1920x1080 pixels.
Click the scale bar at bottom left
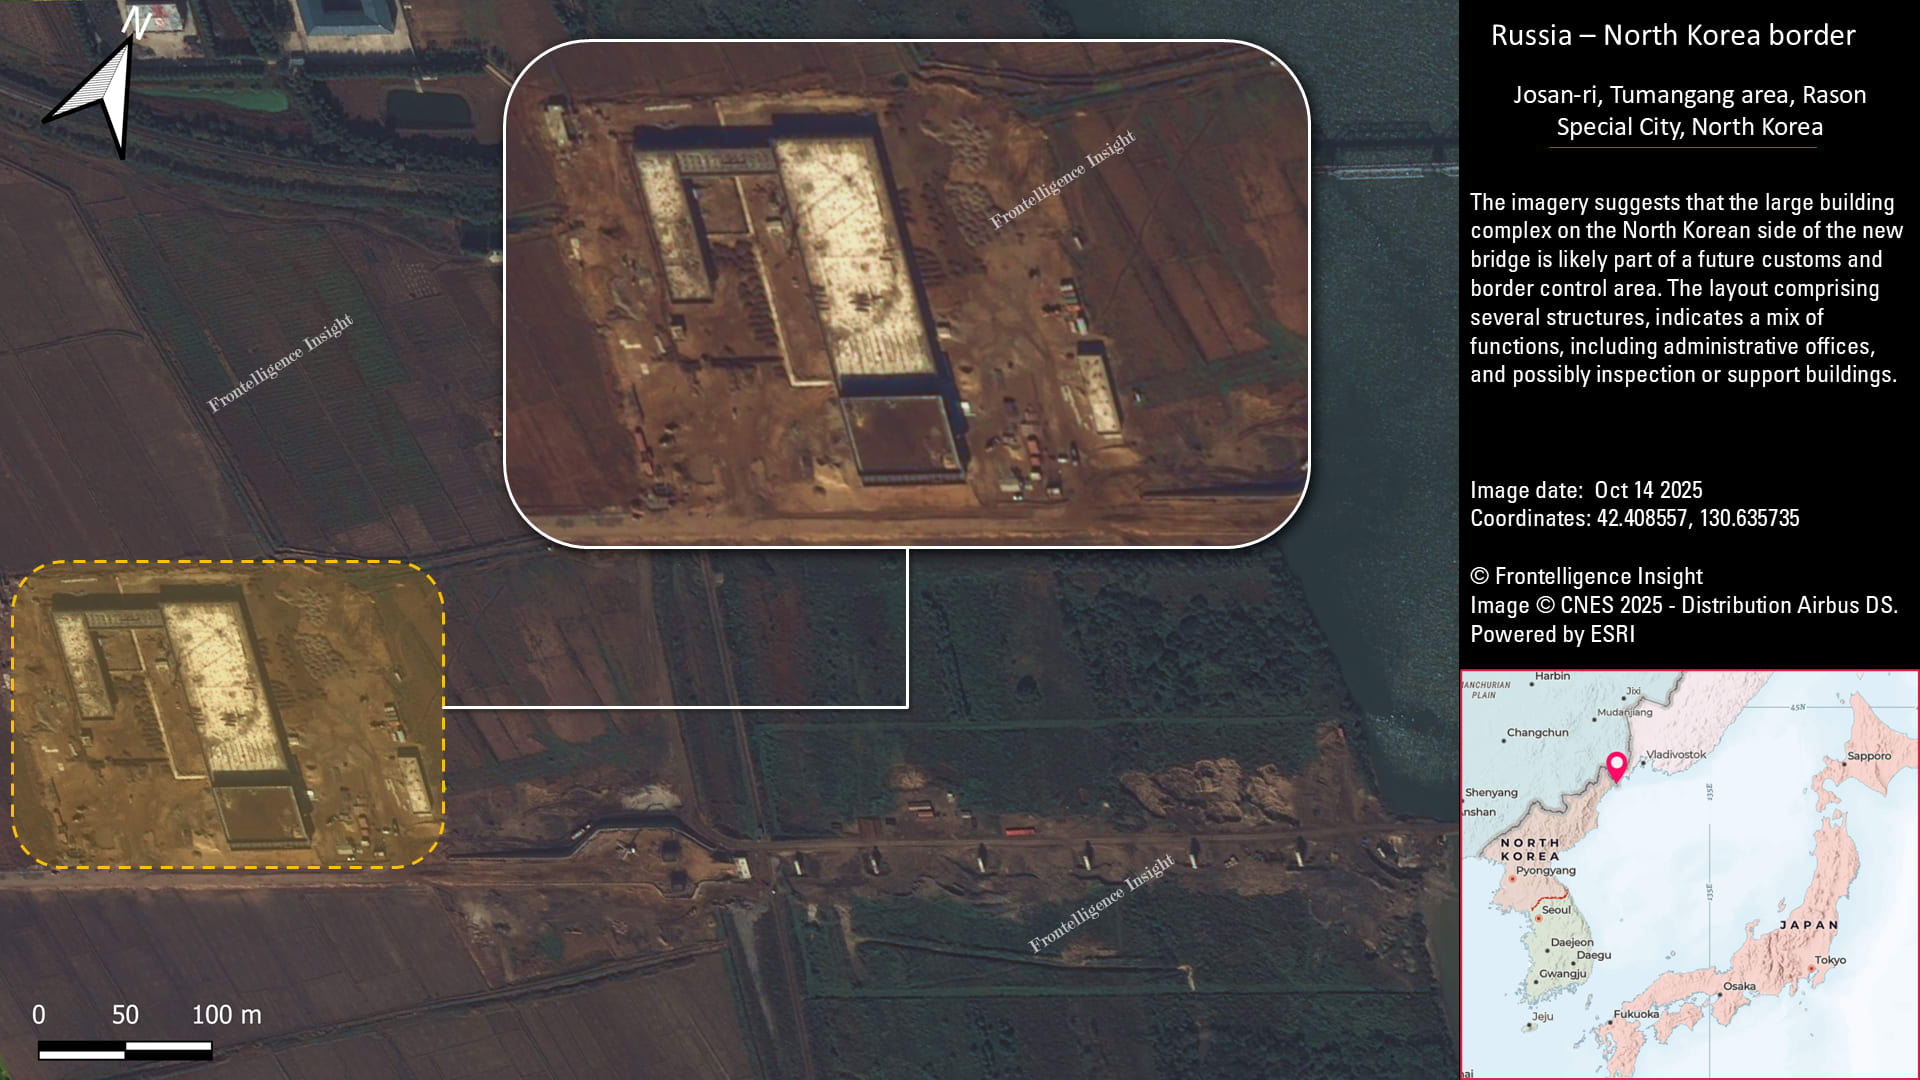point(125,1050)
